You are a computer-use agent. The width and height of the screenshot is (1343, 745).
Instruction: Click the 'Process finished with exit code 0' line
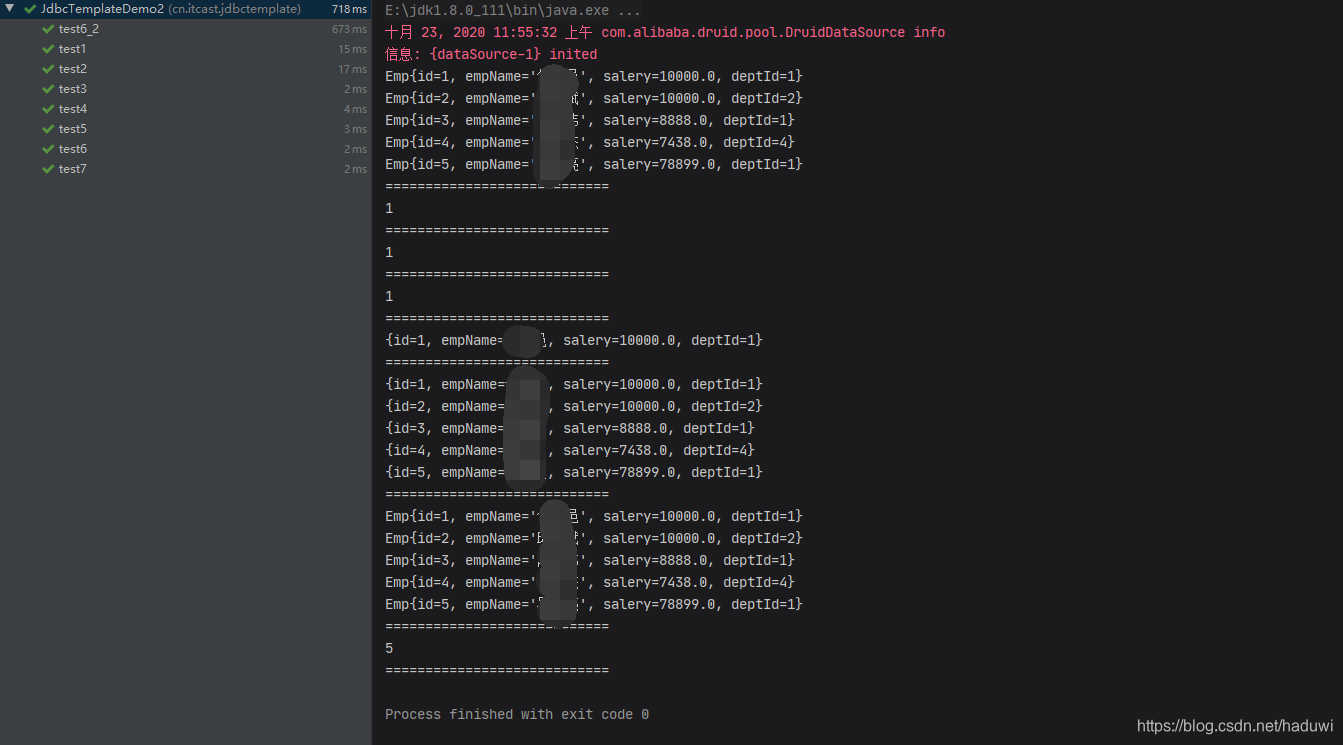click(x=517, y=714)
